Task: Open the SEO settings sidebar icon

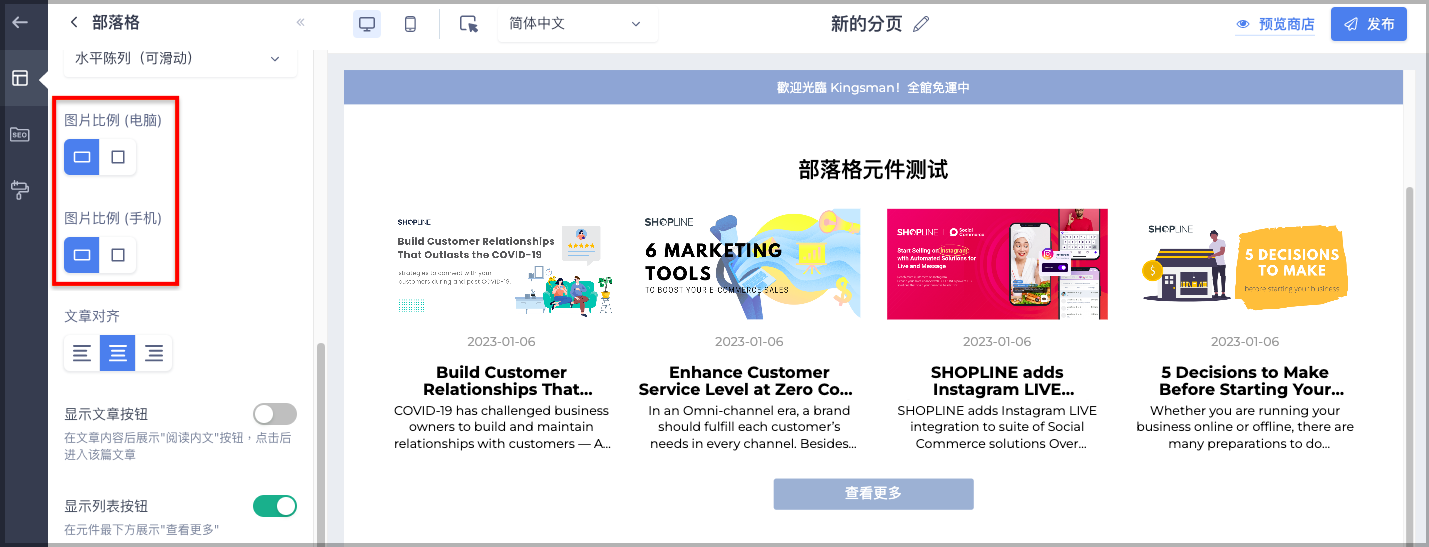Action: pos(20,134)
